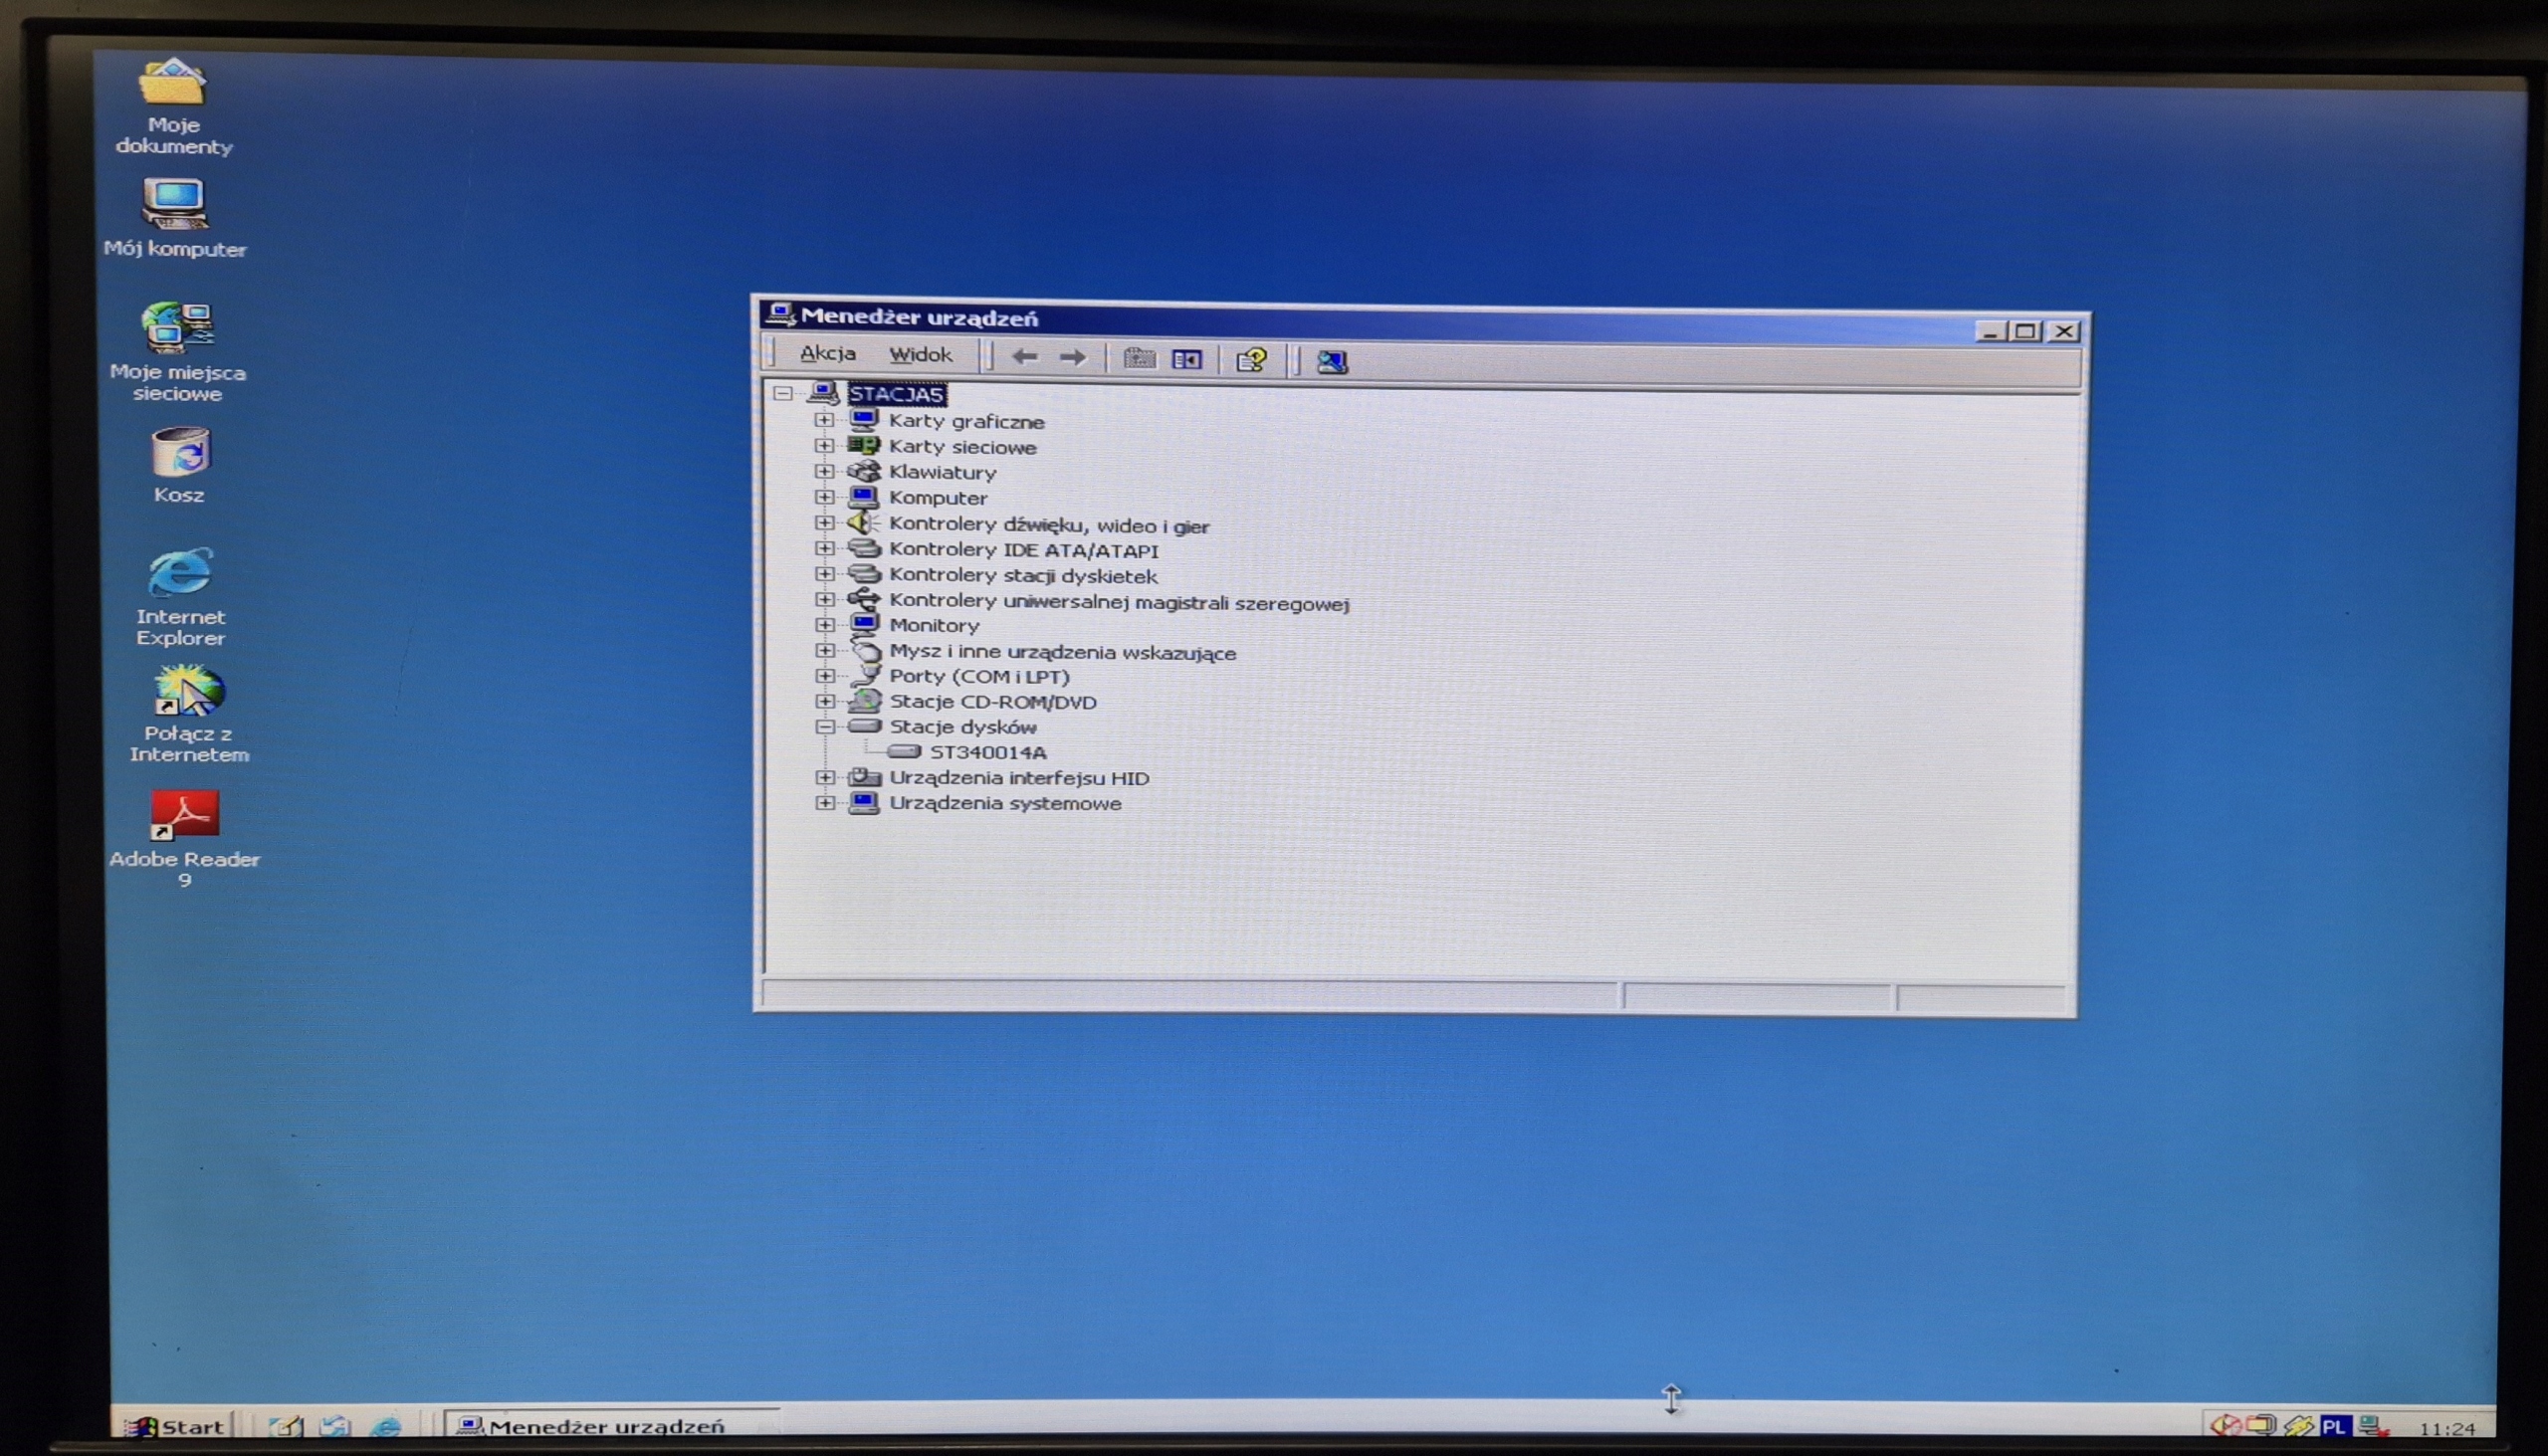Image resolution: width=2548 pixels, height=1456 pixels.
Task: Select Internet Explorer desktop icon
Action: [x=181, y=597]
